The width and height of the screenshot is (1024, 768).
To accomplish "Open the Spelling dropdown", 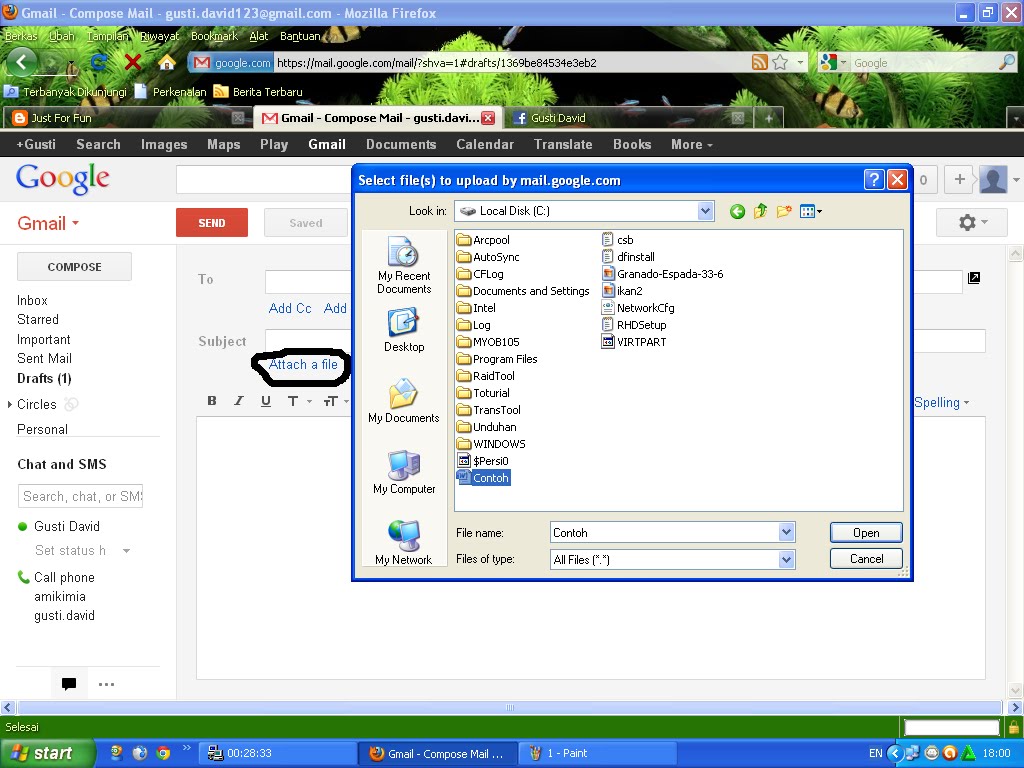I will (942, 402).
